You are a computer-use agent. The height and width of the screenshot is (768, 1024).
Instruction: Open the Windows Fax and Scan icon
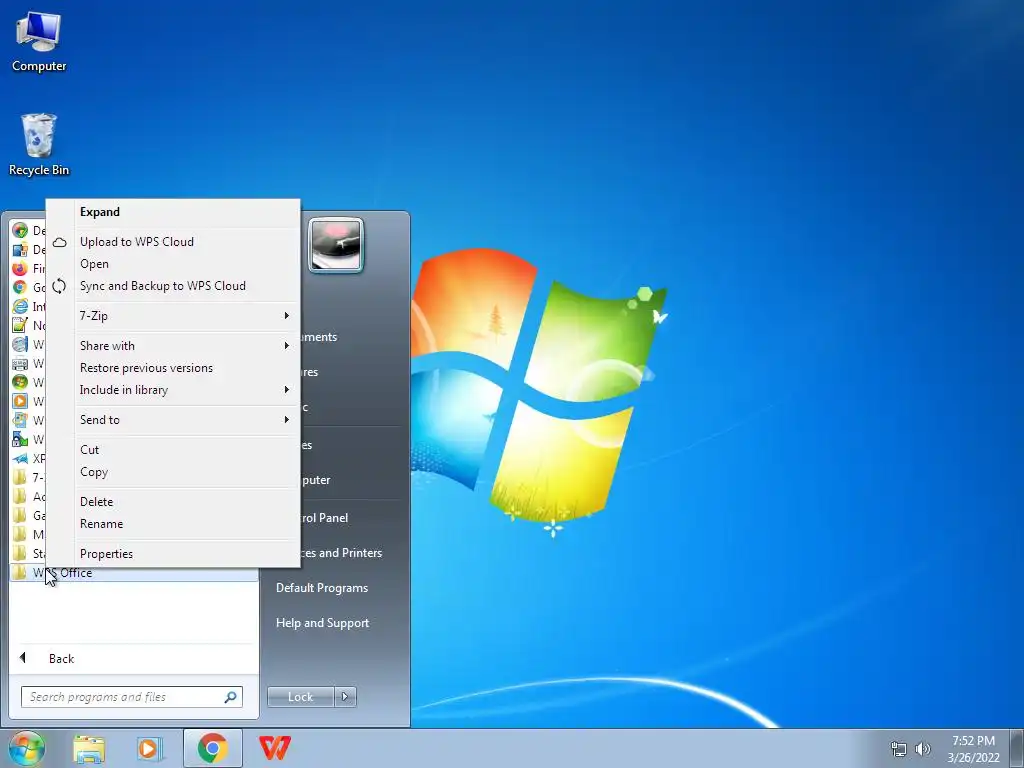20,363
